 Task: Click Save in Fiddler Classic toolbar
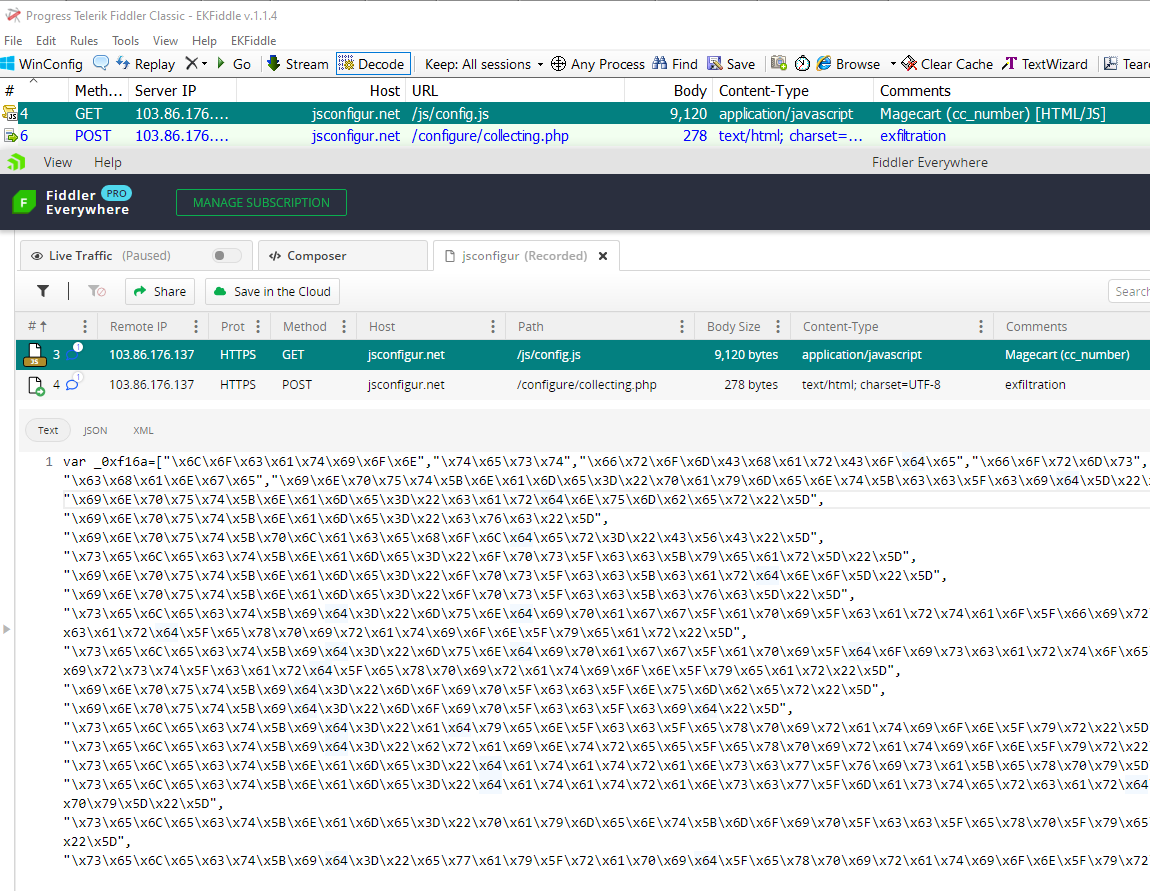click(730, 64)
